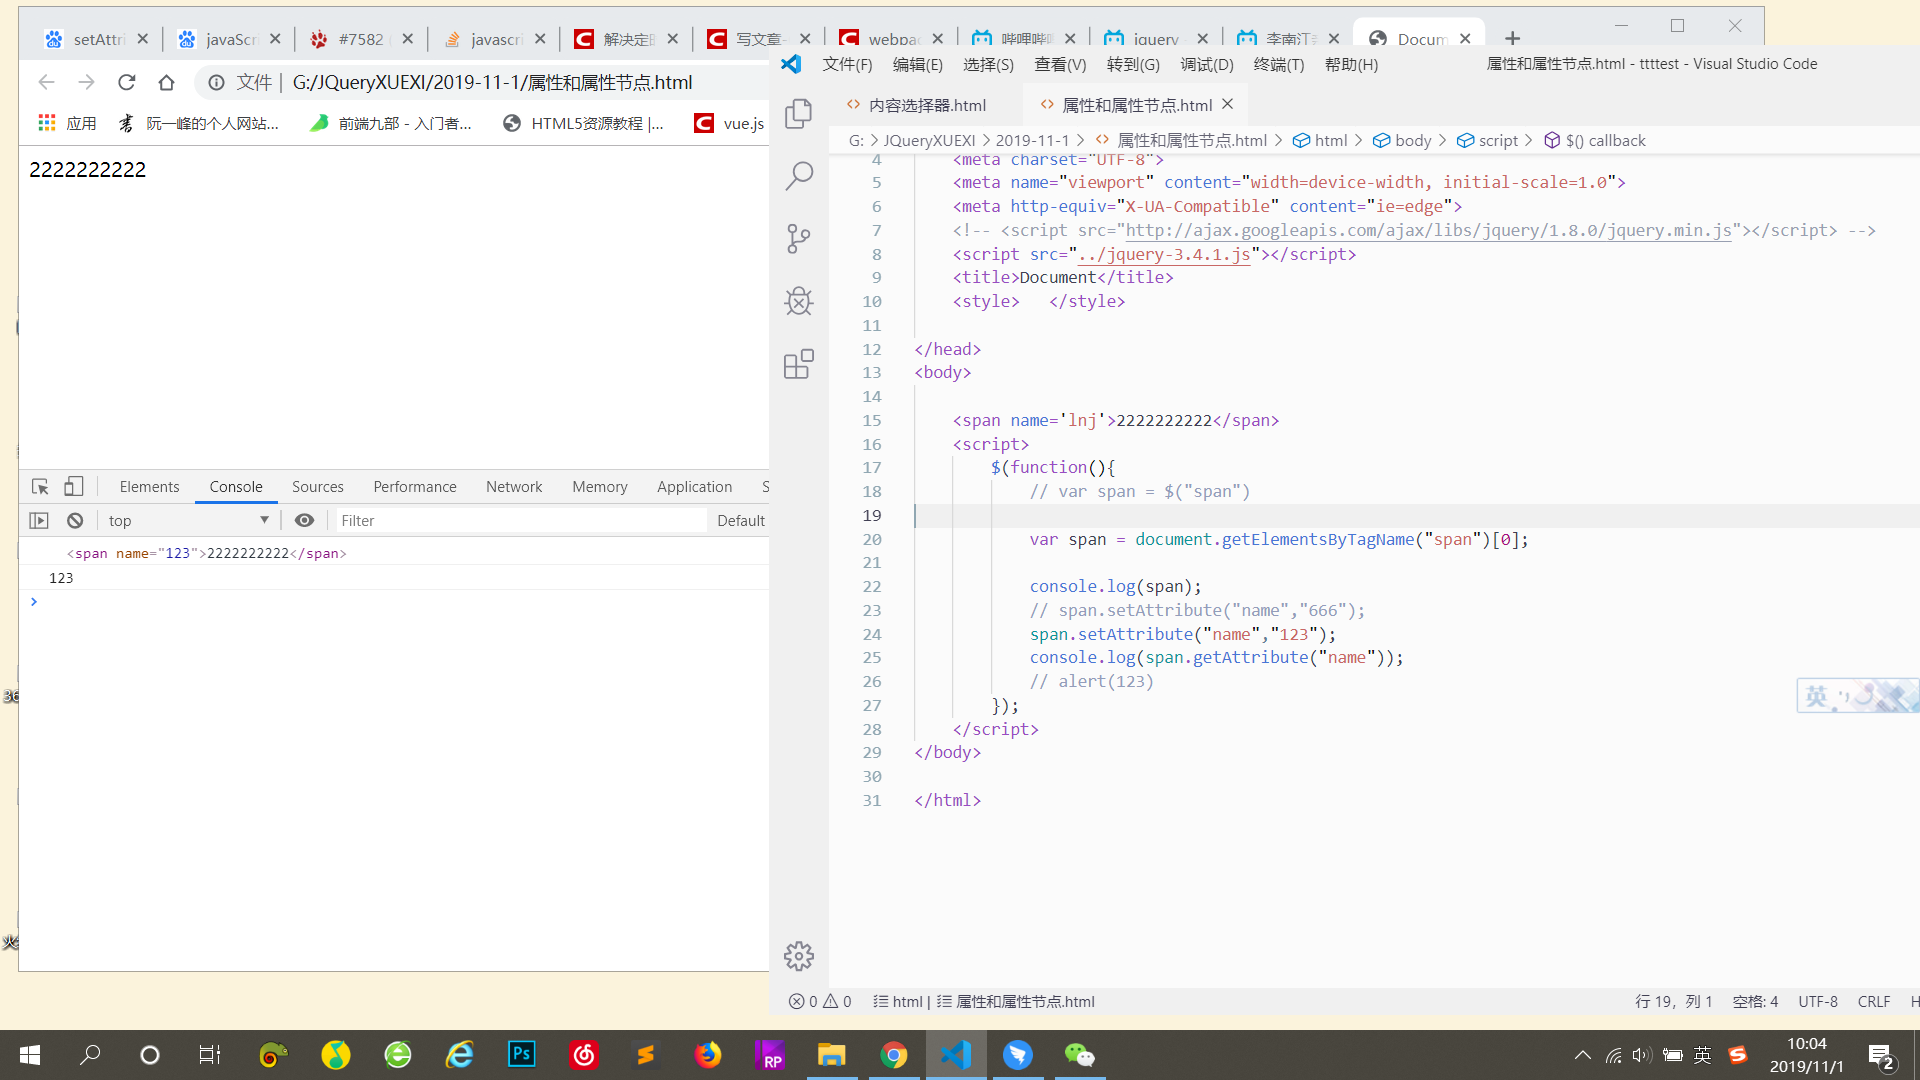Screen dimensions: 1920x1080
Task: Open Windows notification center icon
Action: [1881, 1056]
